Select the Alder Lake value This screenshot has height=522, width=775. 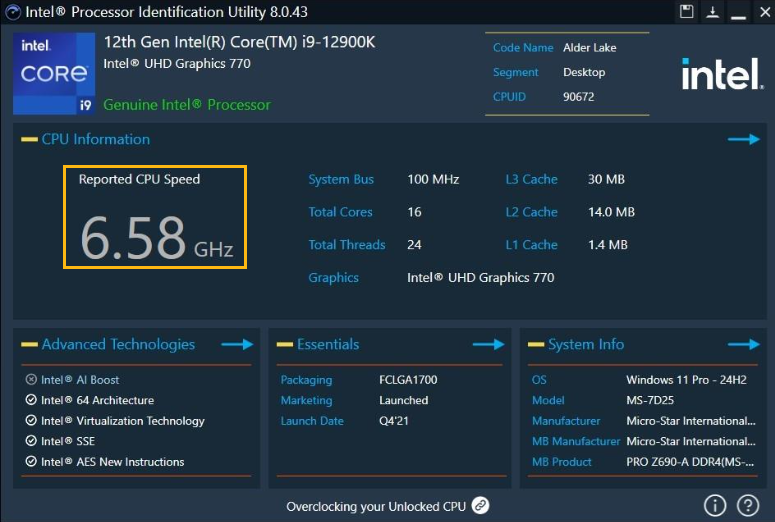(590, 48)
